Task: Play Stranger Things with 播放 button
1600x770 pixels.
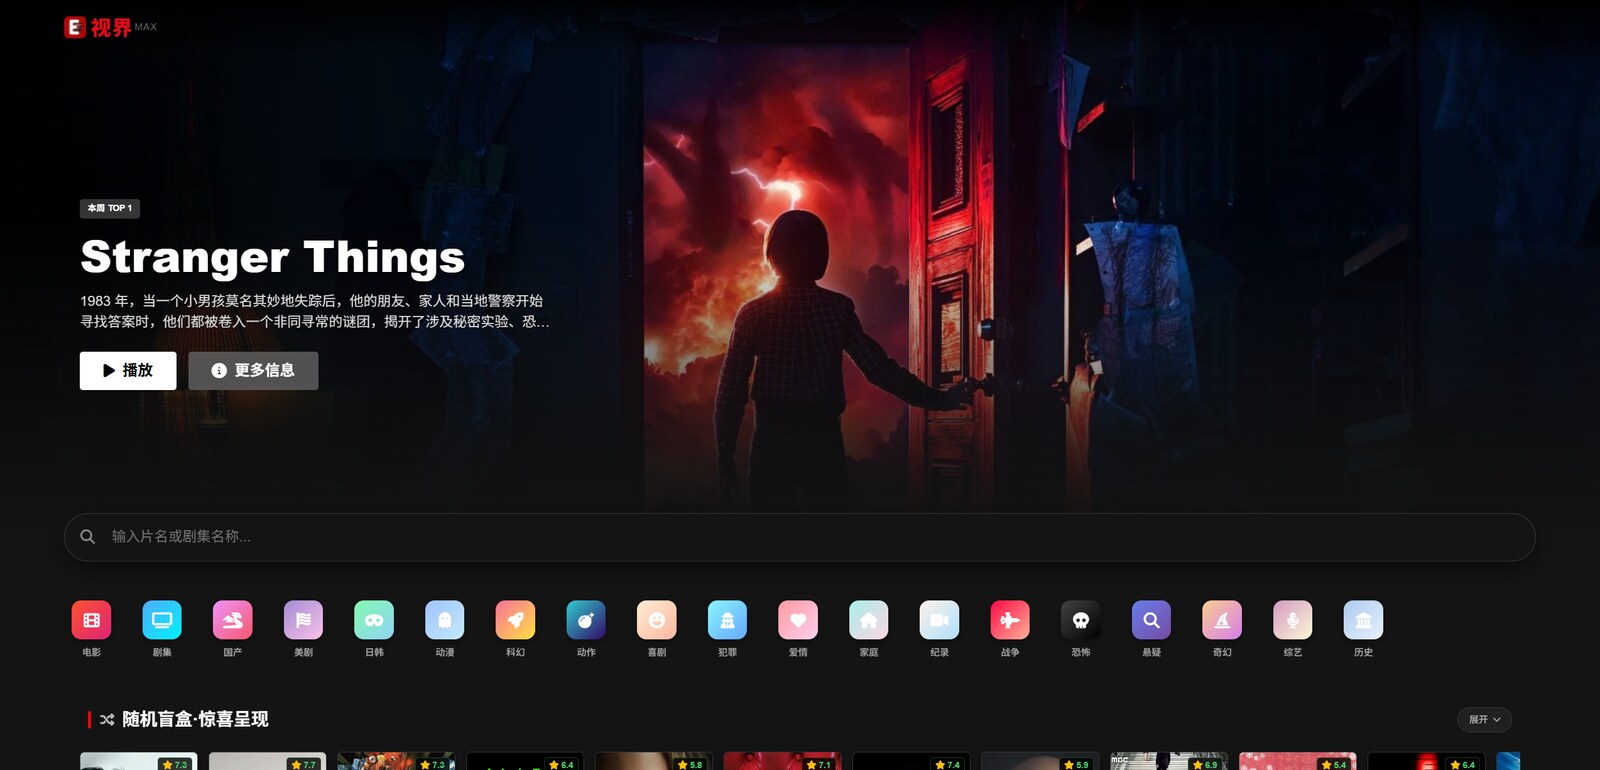Action: coord(128,370)
